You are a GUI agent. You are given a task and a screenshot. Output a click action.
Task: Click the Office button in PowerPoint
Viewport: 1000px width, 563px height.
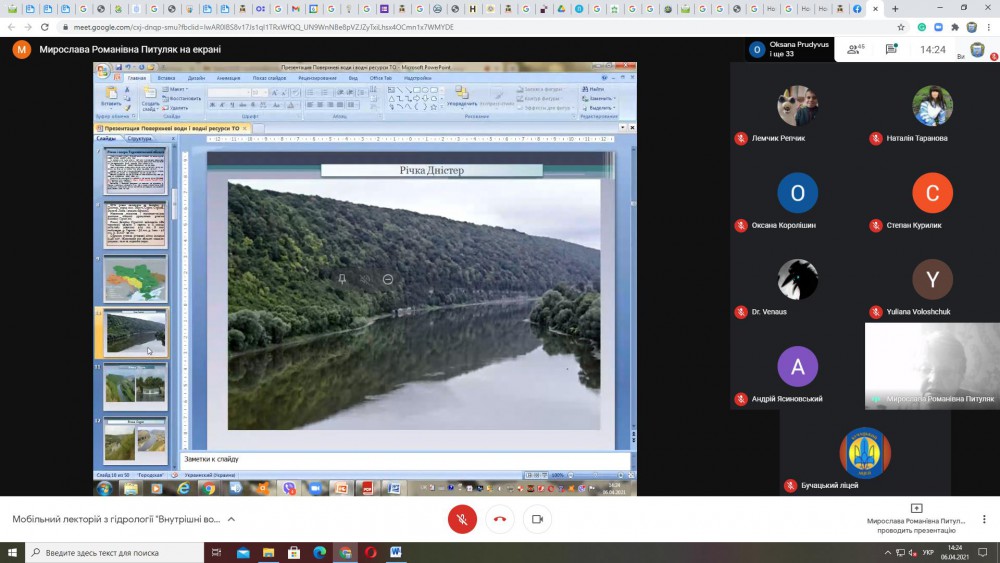coord(103,71)
